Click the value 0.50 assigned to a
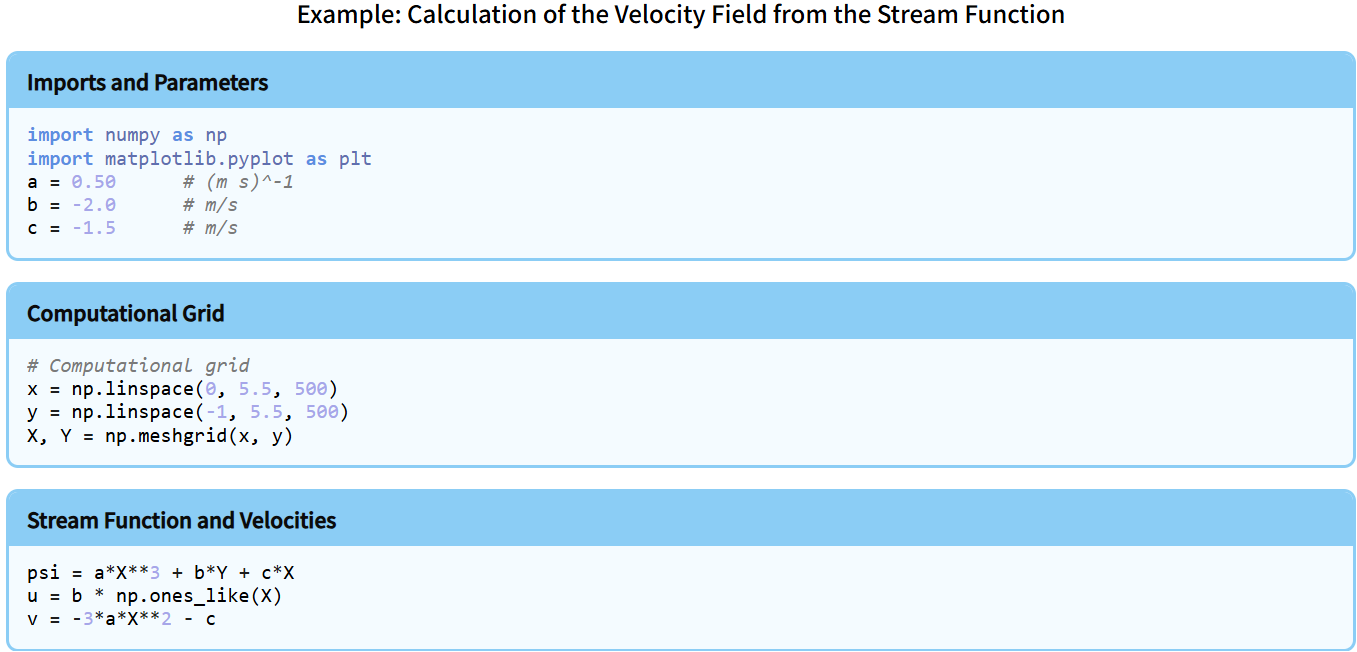Screen dimensions: 1357x652 [94, 182]
